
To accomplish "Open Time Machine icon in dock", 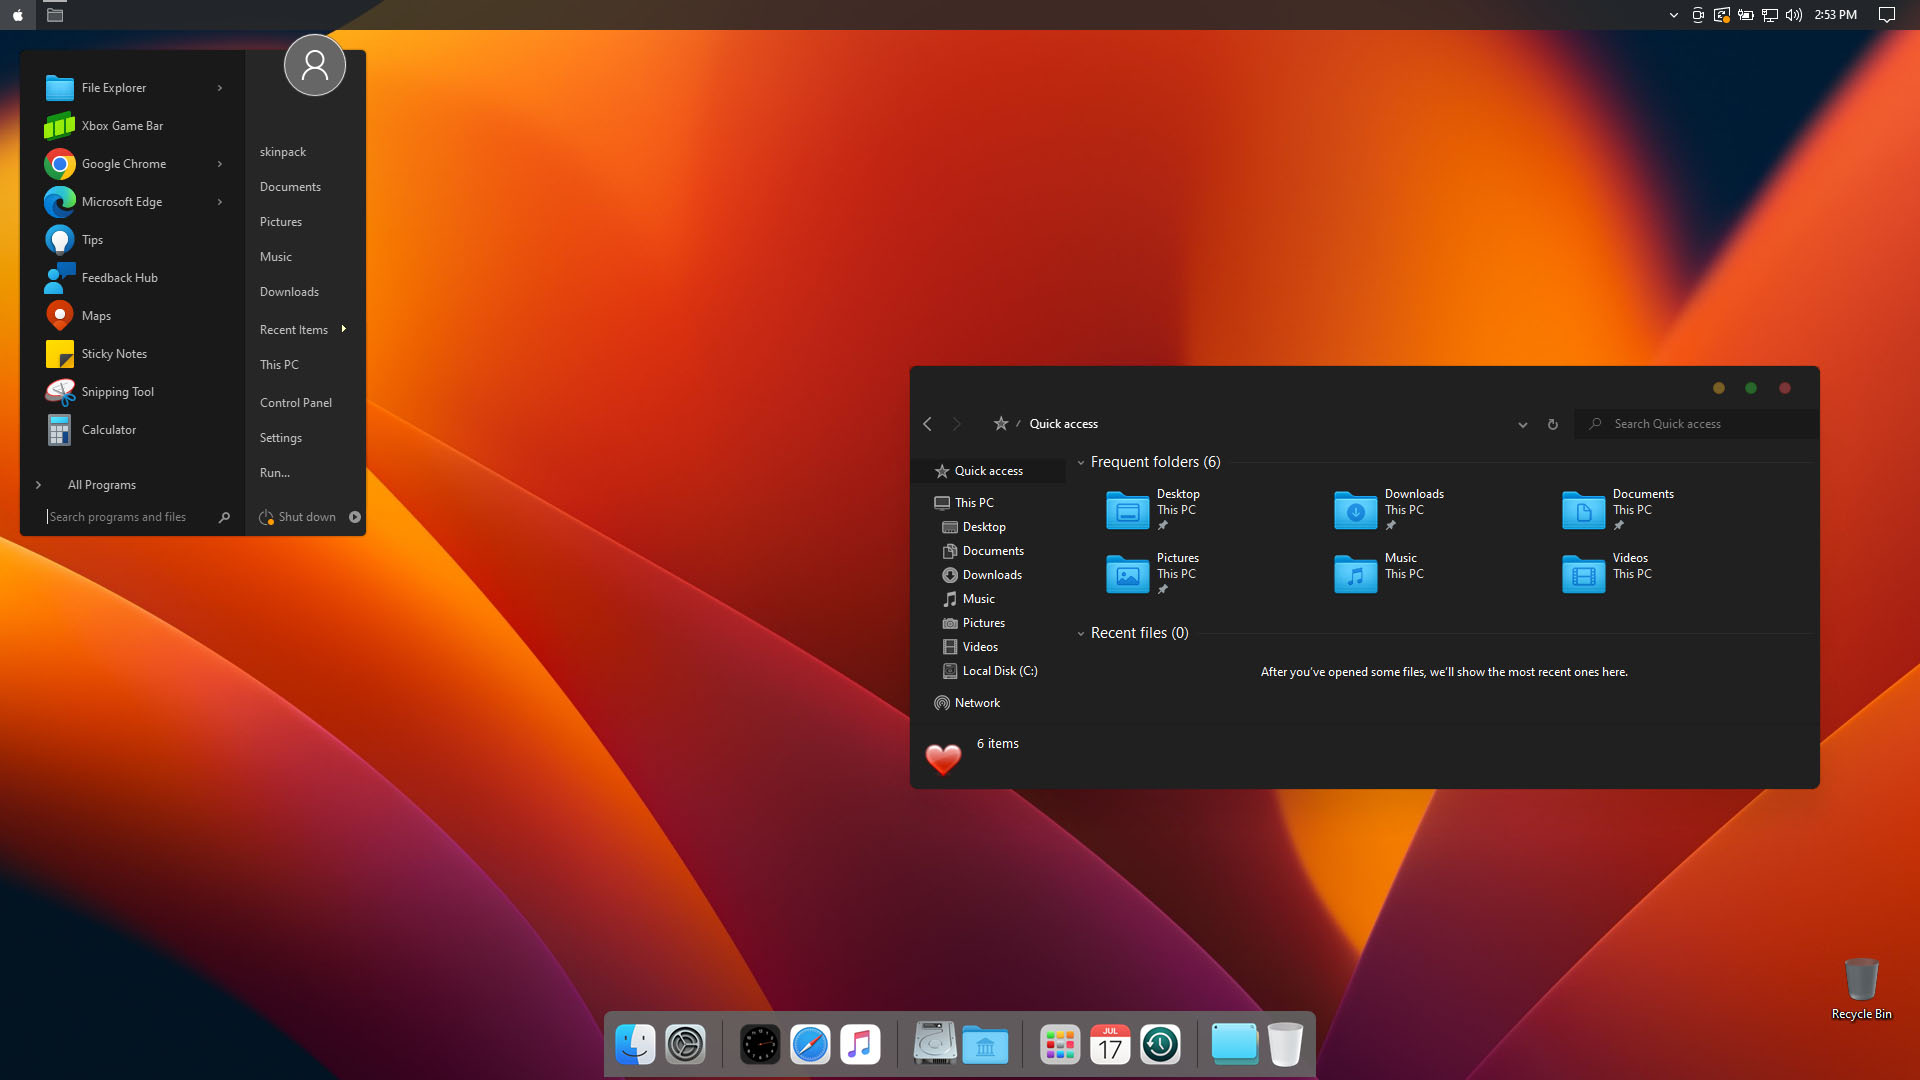I will (x=1160, y=1045).
